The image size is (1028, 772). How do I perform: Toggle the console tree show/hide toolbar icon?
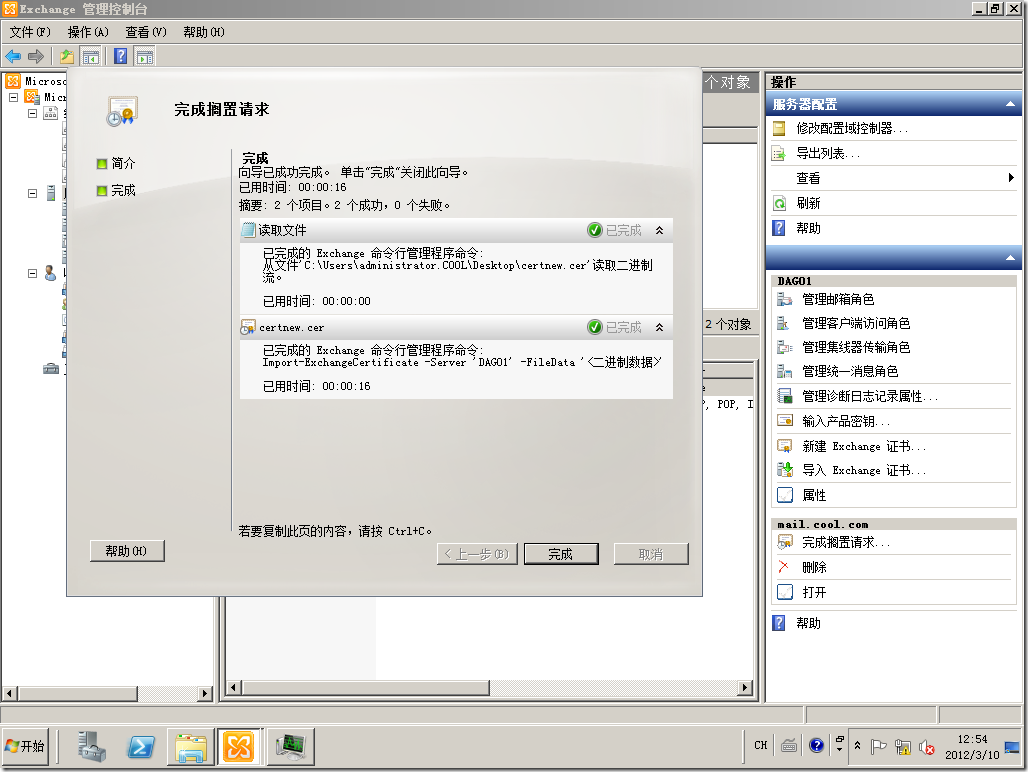pyautogui.click(x=88, y=56)
